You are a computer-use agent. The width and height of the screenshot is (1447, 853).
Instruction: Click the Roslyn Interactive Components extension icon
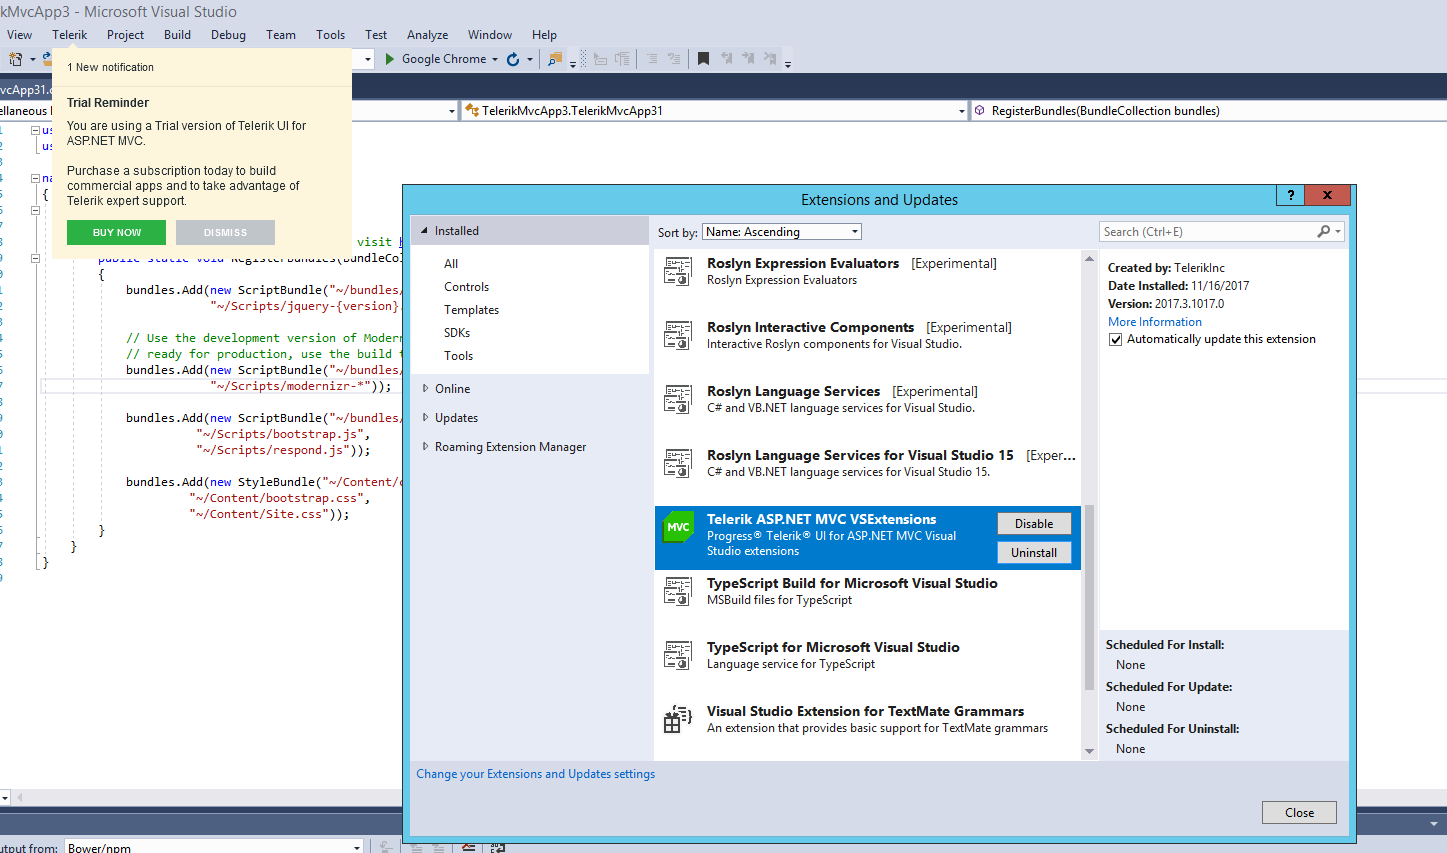678,335
